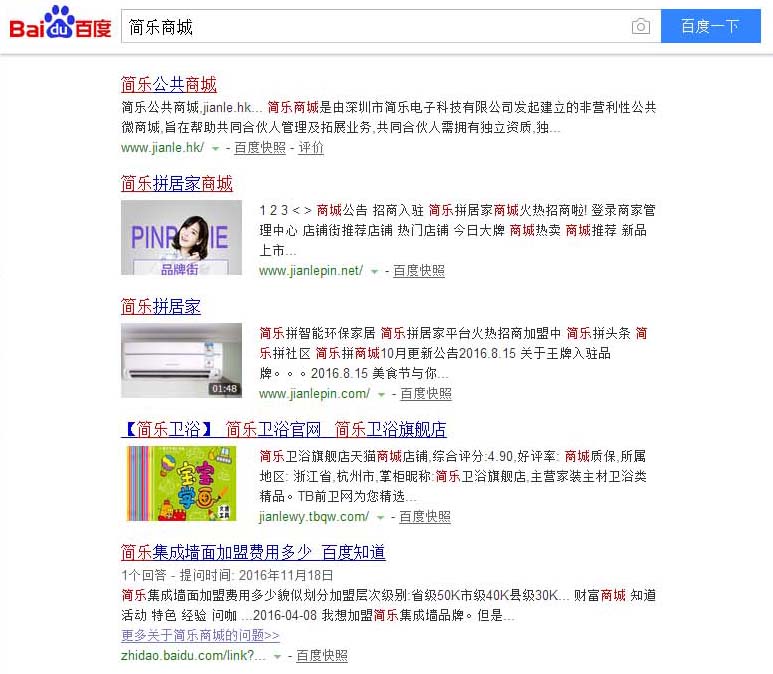Click 更多关于简乐商城的问题 link
The height and width of the screenshot is (674, 773).
(x=200, y=635)
